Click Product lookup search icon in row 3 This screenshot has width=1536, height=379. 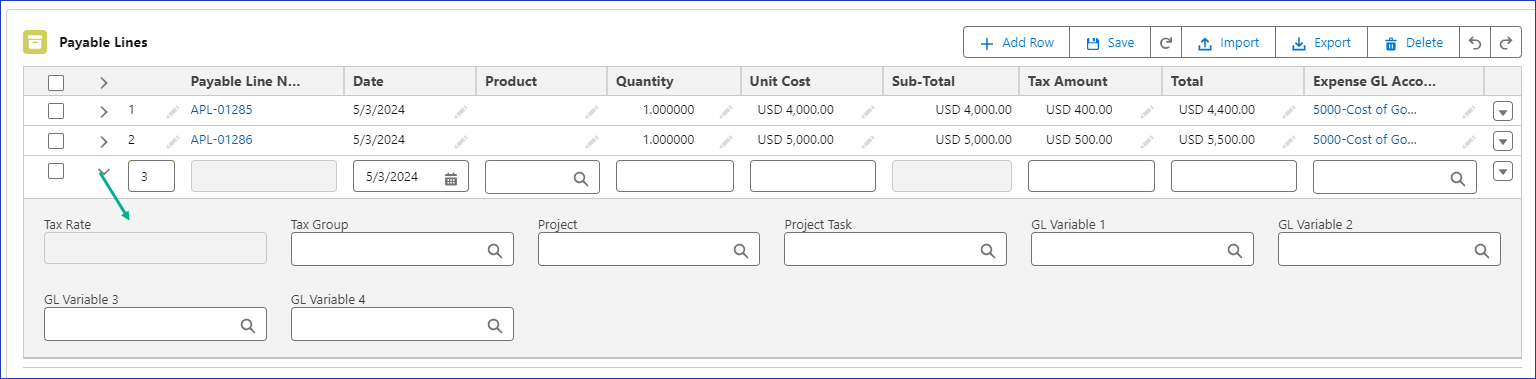(580, 178)
